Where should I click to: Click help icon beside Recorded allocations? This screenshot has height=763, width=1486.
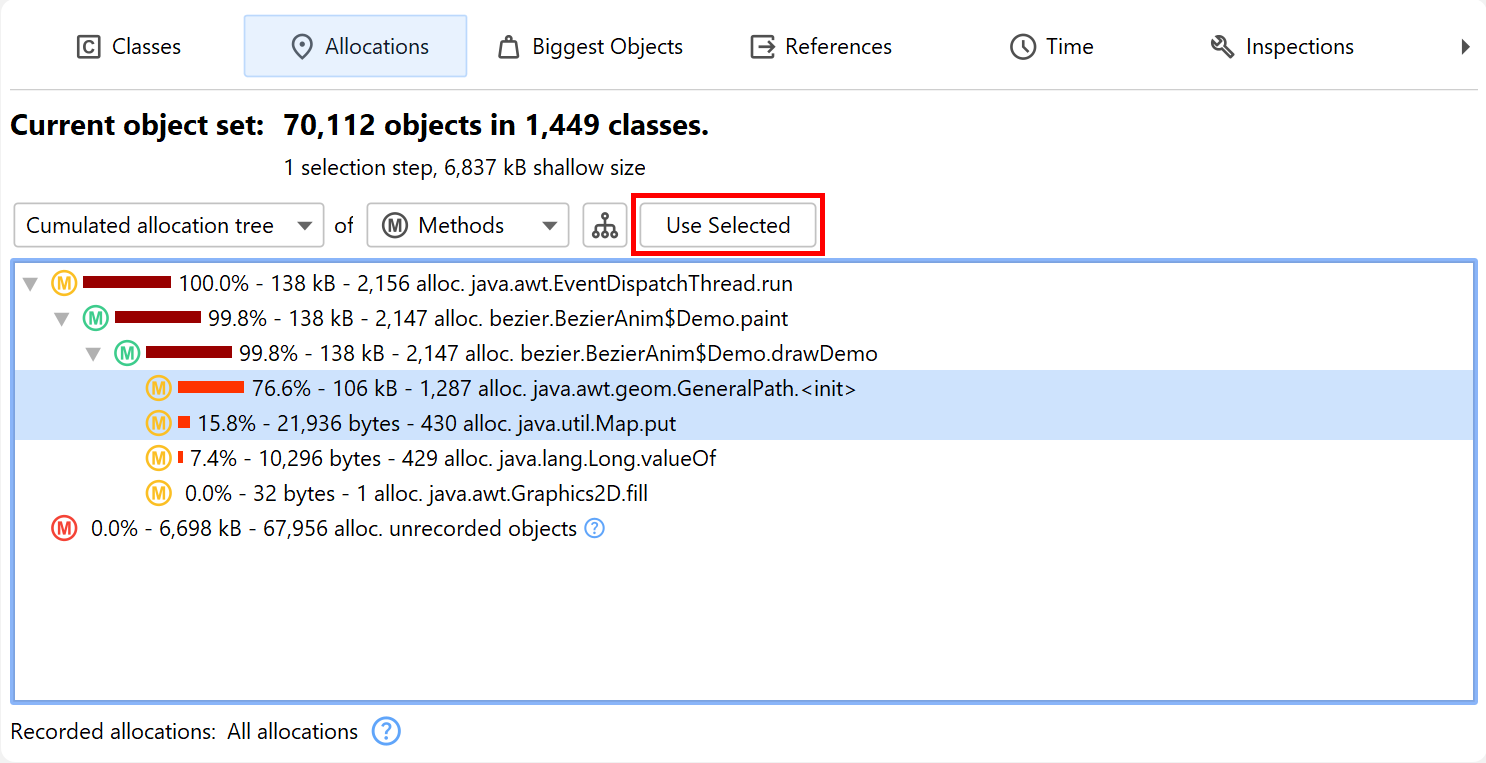click(386, 732)
